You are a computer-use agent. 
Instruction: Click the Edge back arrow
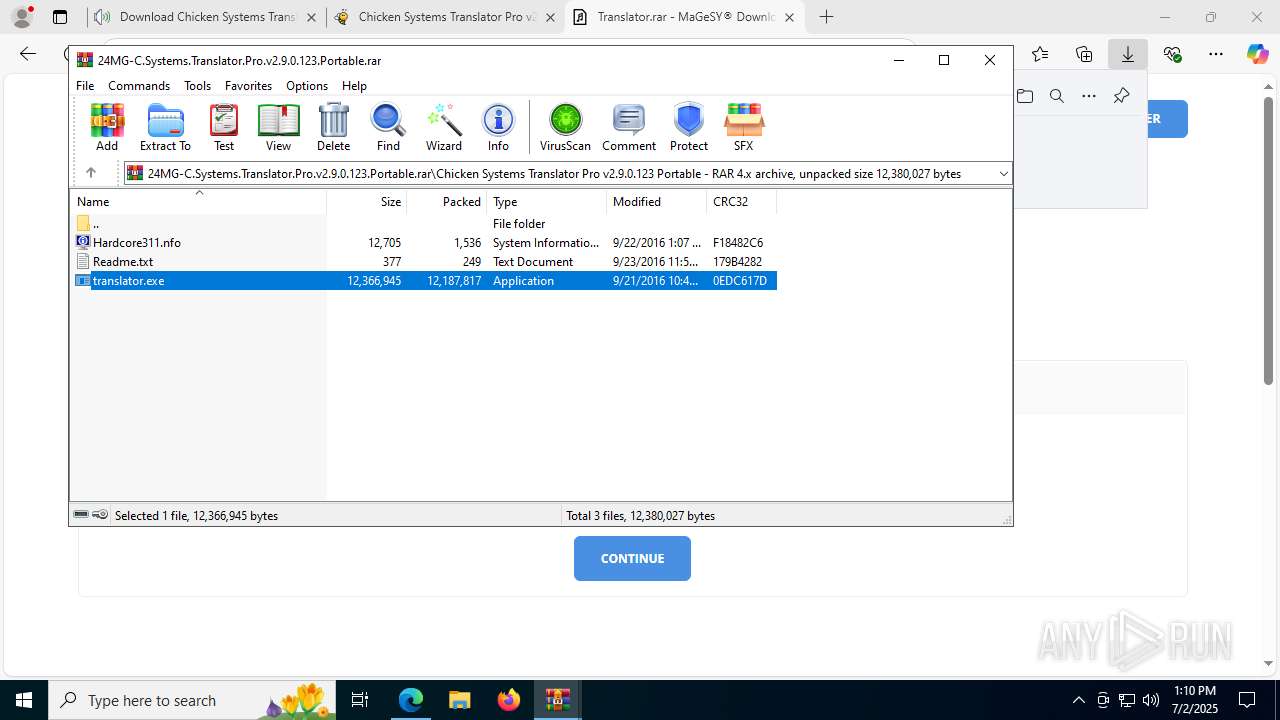pyautogui.click(x=28, y=54)
